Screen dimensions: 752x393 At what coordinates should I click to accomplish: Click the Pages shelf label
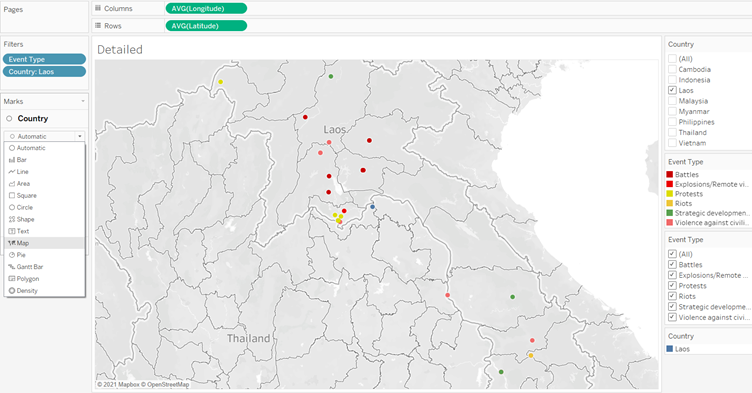pos(13,10)
